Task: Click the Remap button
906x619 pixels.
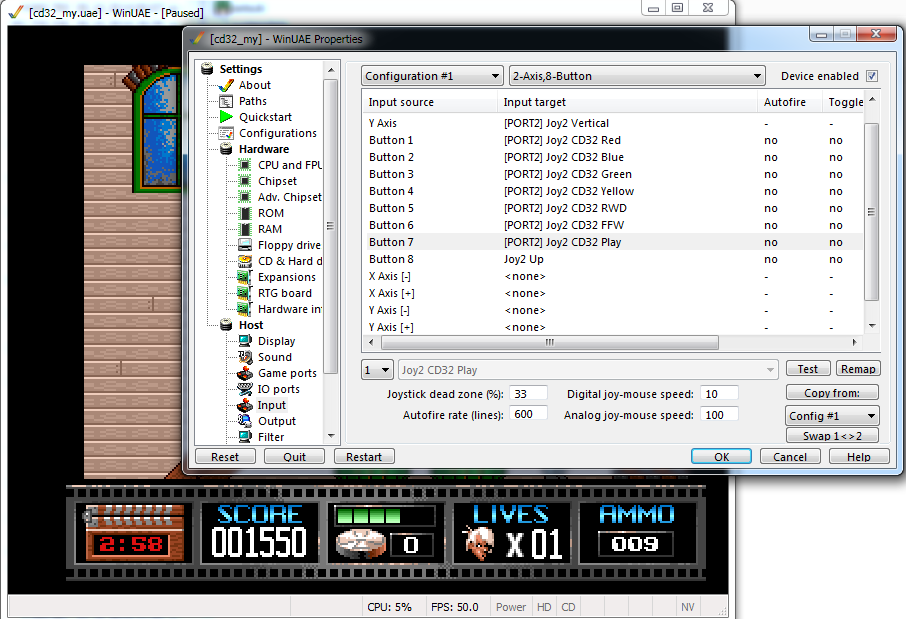Action: click(857, 369)
